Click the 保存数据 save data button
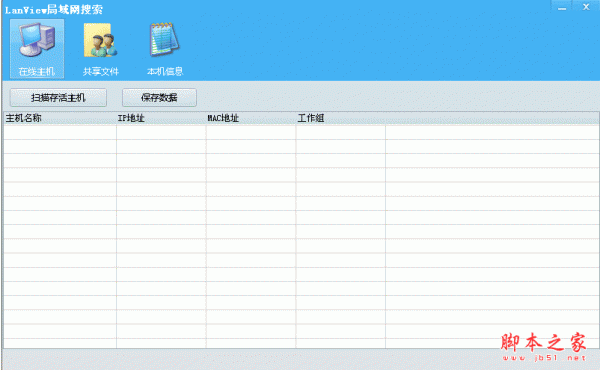This screenshot has height=370, width=600. 159,98
